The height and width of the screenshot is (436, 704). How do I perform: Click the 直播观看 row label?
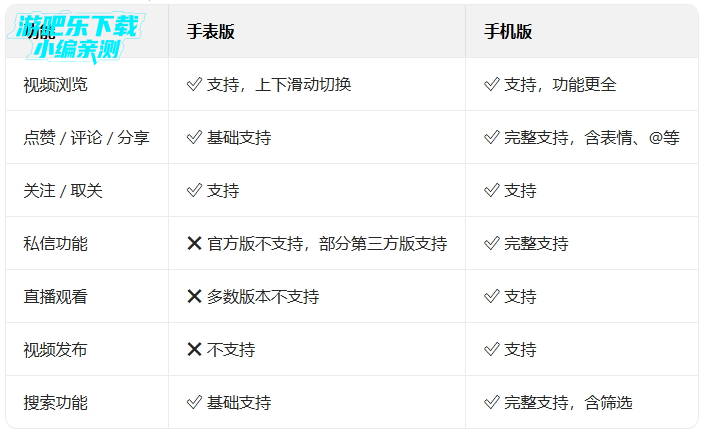[55, 296]
